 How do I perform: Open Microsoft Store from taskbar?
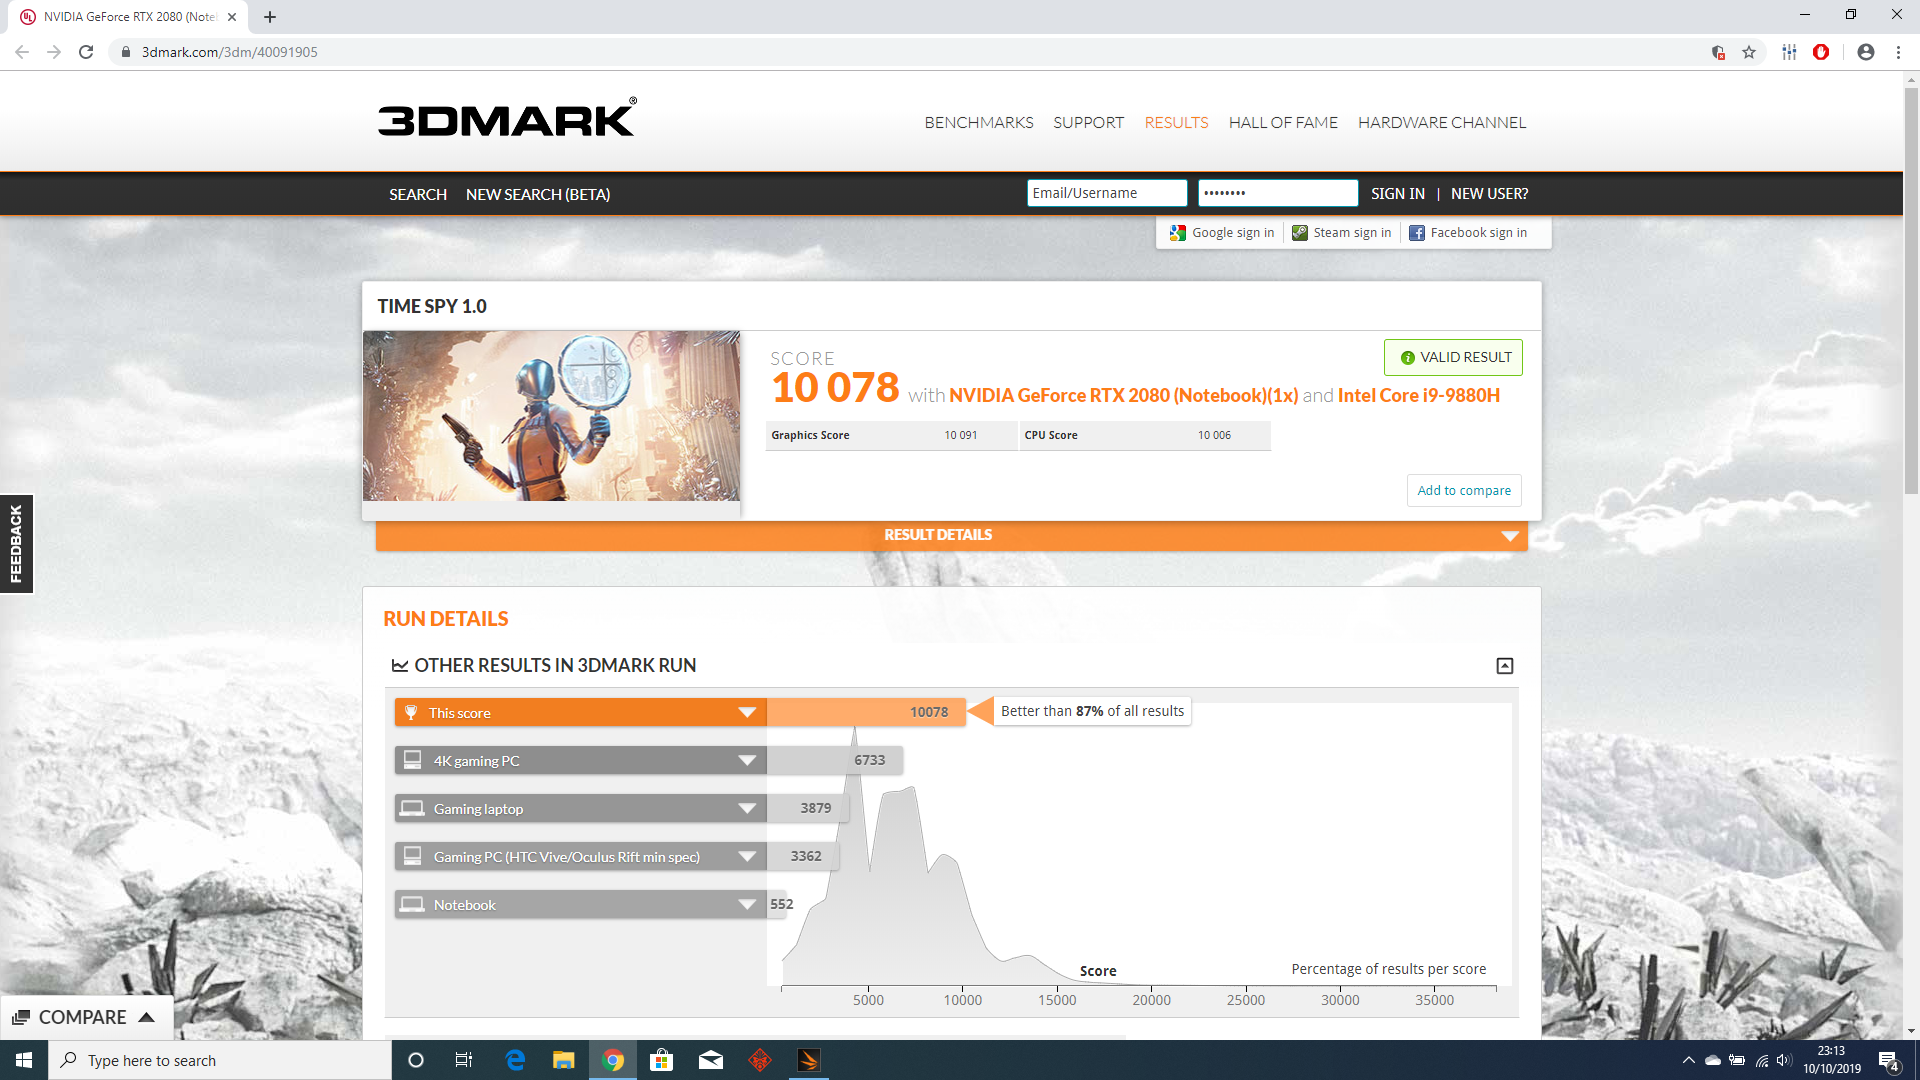(x=662, y=1060)
